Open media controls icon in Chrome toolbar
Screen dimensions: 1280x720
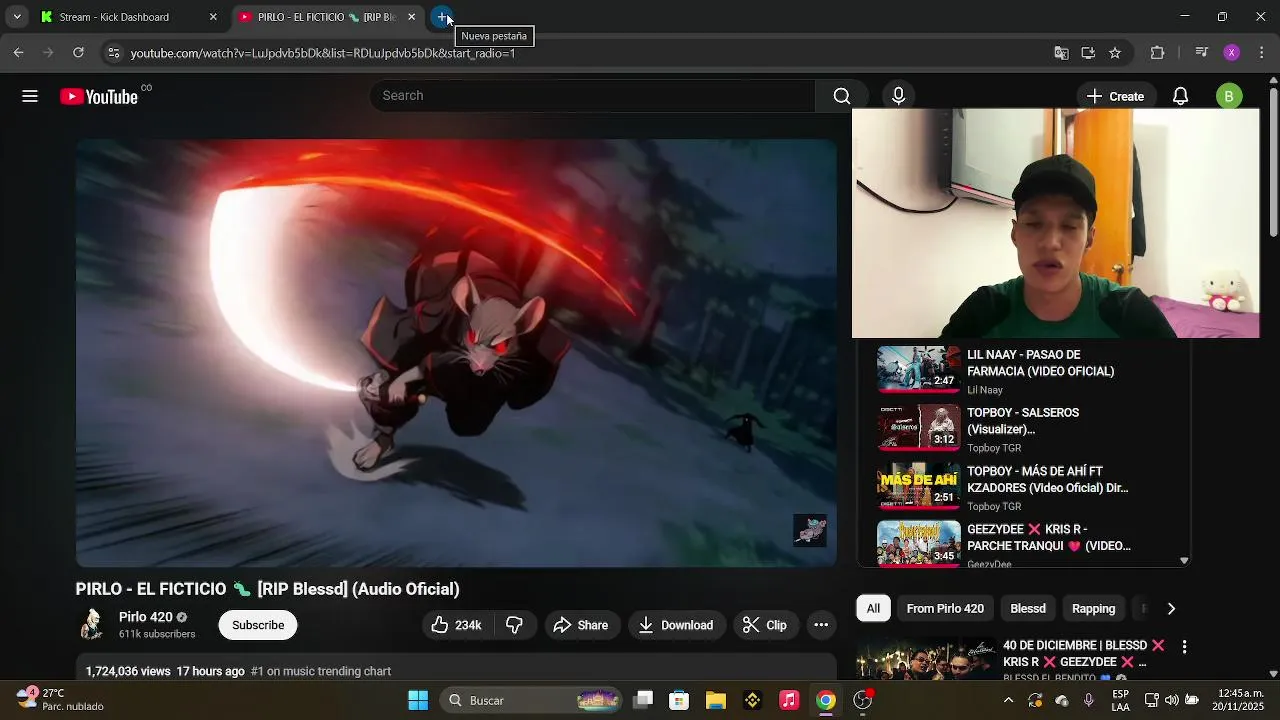point(1202,53)
